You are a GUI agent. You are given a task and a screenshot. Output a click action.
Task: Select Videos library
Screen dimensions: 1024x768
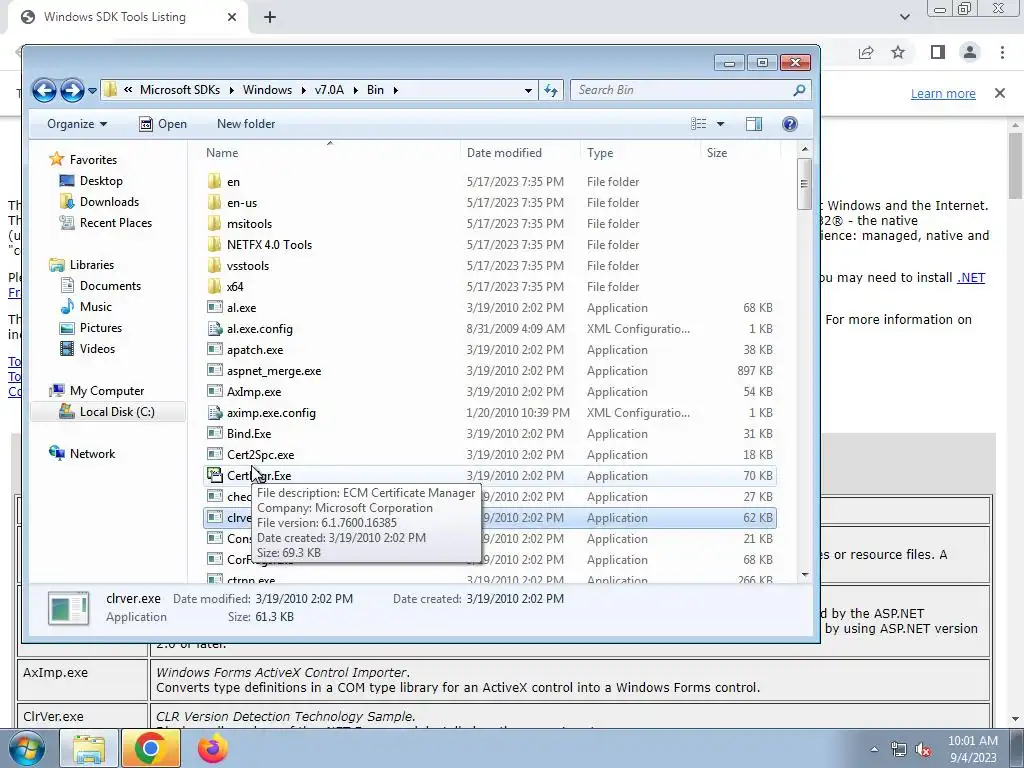click(87, 349)
